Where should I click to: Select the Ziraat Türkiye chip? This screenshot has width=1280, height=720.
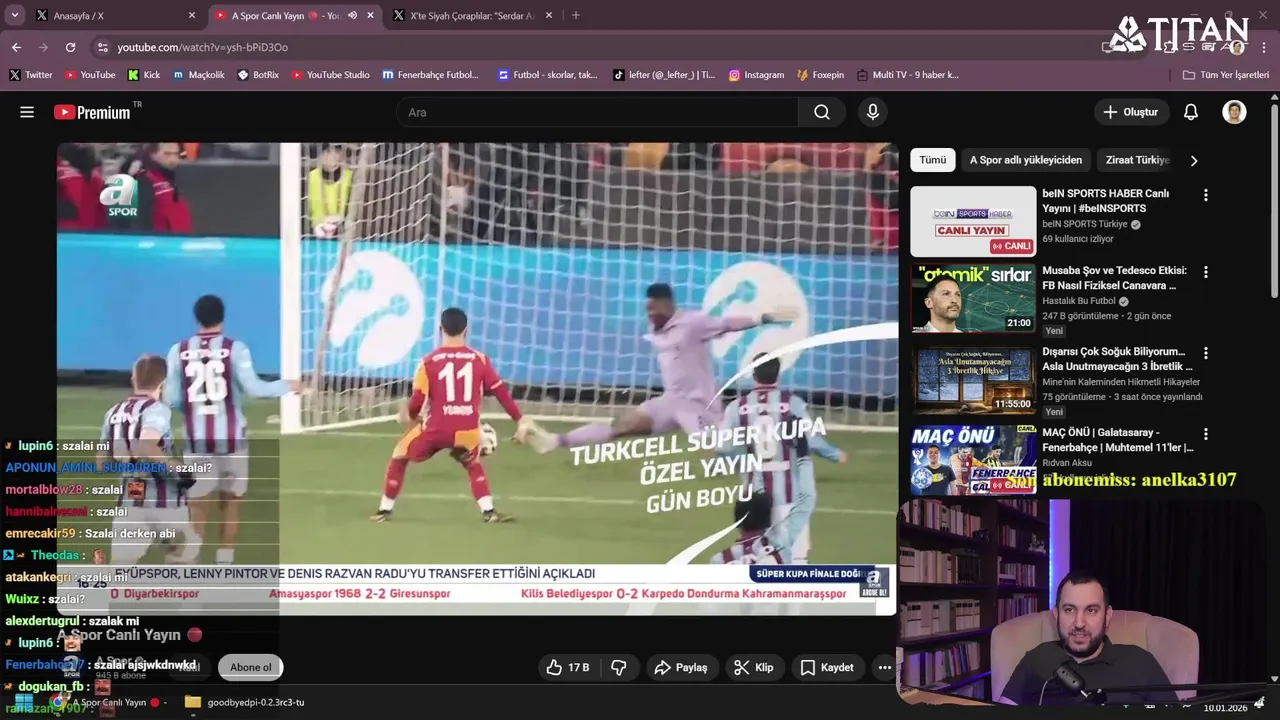[x=1137, y=160]
